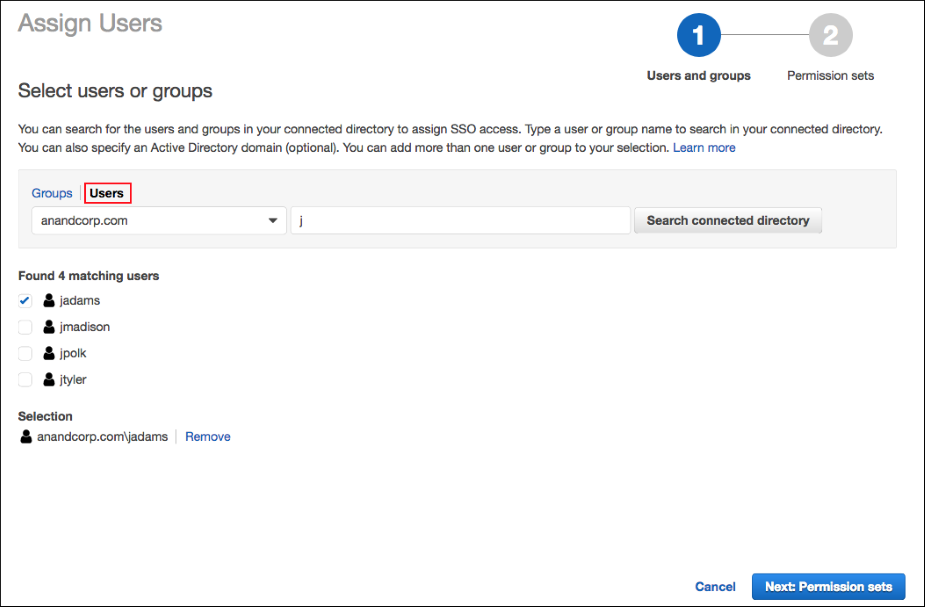Remove anandcorp.com\jadams from Selection
Image resolution: width=925 pixels, height=607 pixels.
(207, 436)
